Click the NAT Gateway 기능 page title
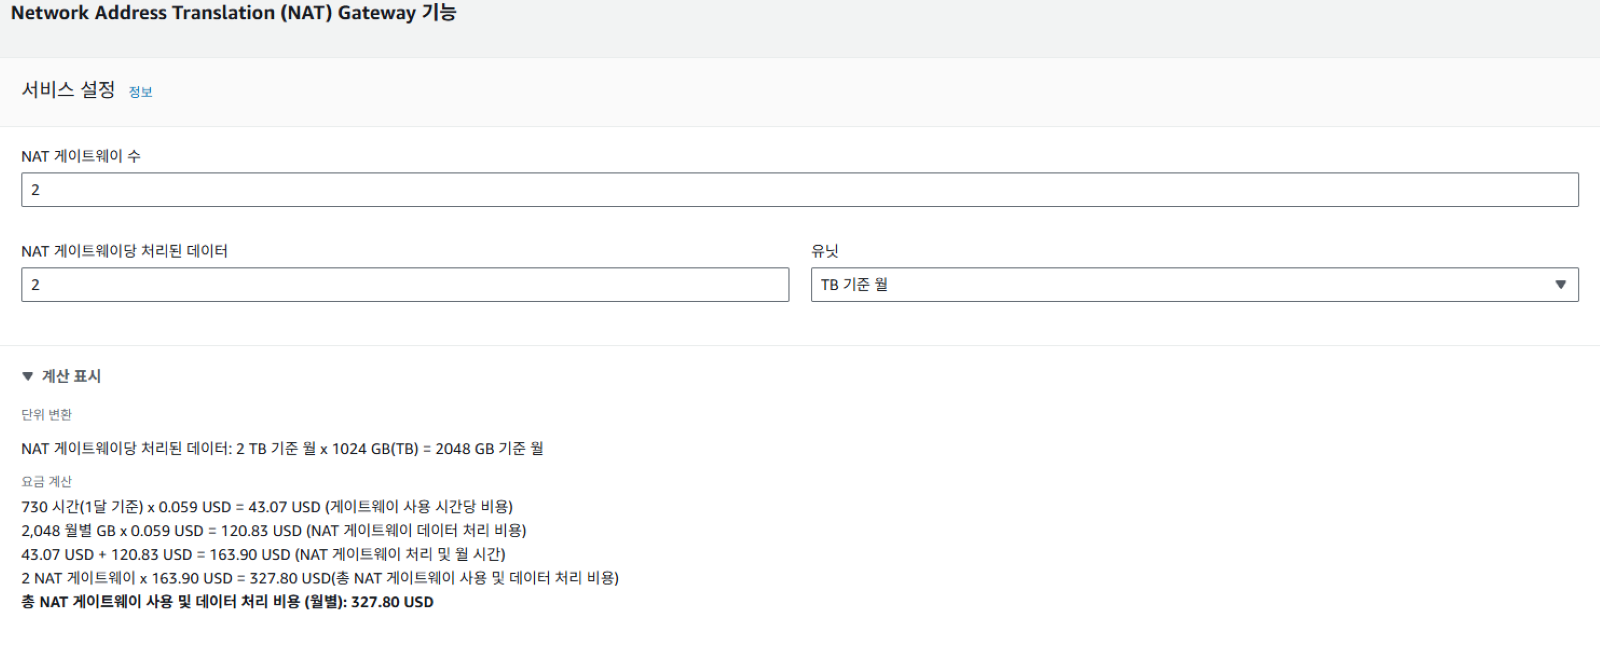The height and width of the screenshot is (656, 1600). (233, 13)
